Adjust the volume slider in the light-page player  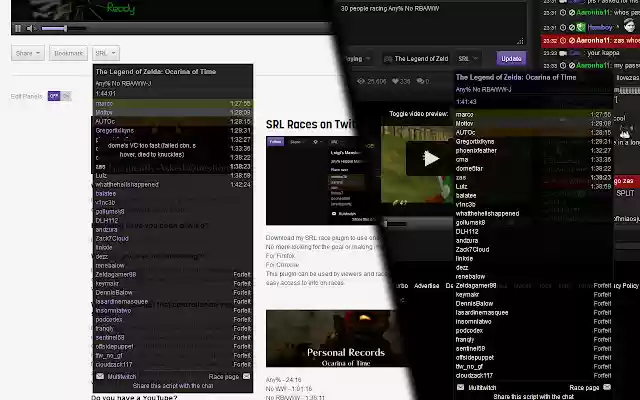click(63, 29)
